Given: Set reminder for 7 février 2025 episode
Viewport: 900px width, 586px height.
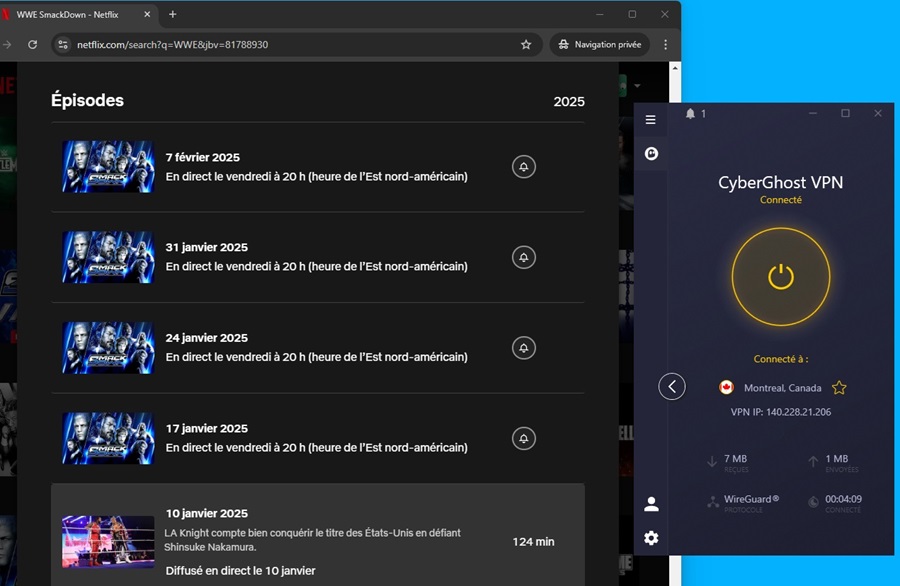Looking at the screenshot, I should pyautogui.click(x=523, y=167).
